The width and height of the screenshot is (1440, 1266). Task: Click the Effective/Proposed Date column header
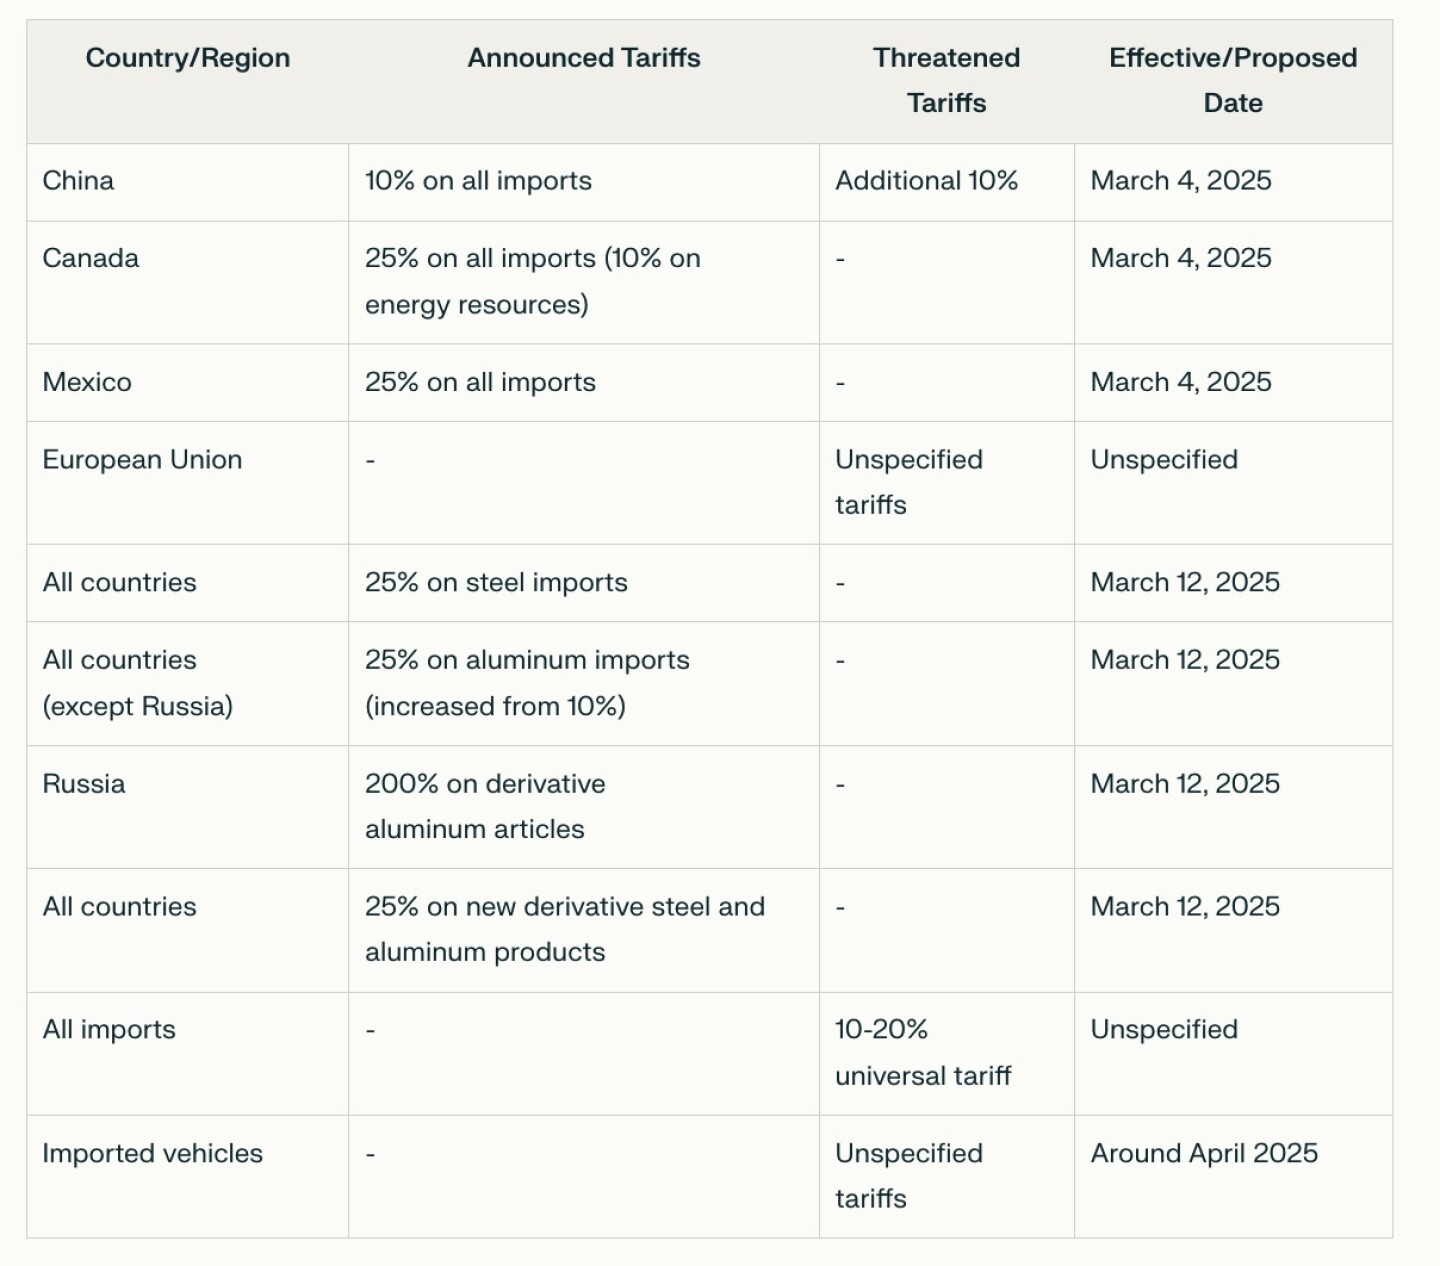(1233, 80)
